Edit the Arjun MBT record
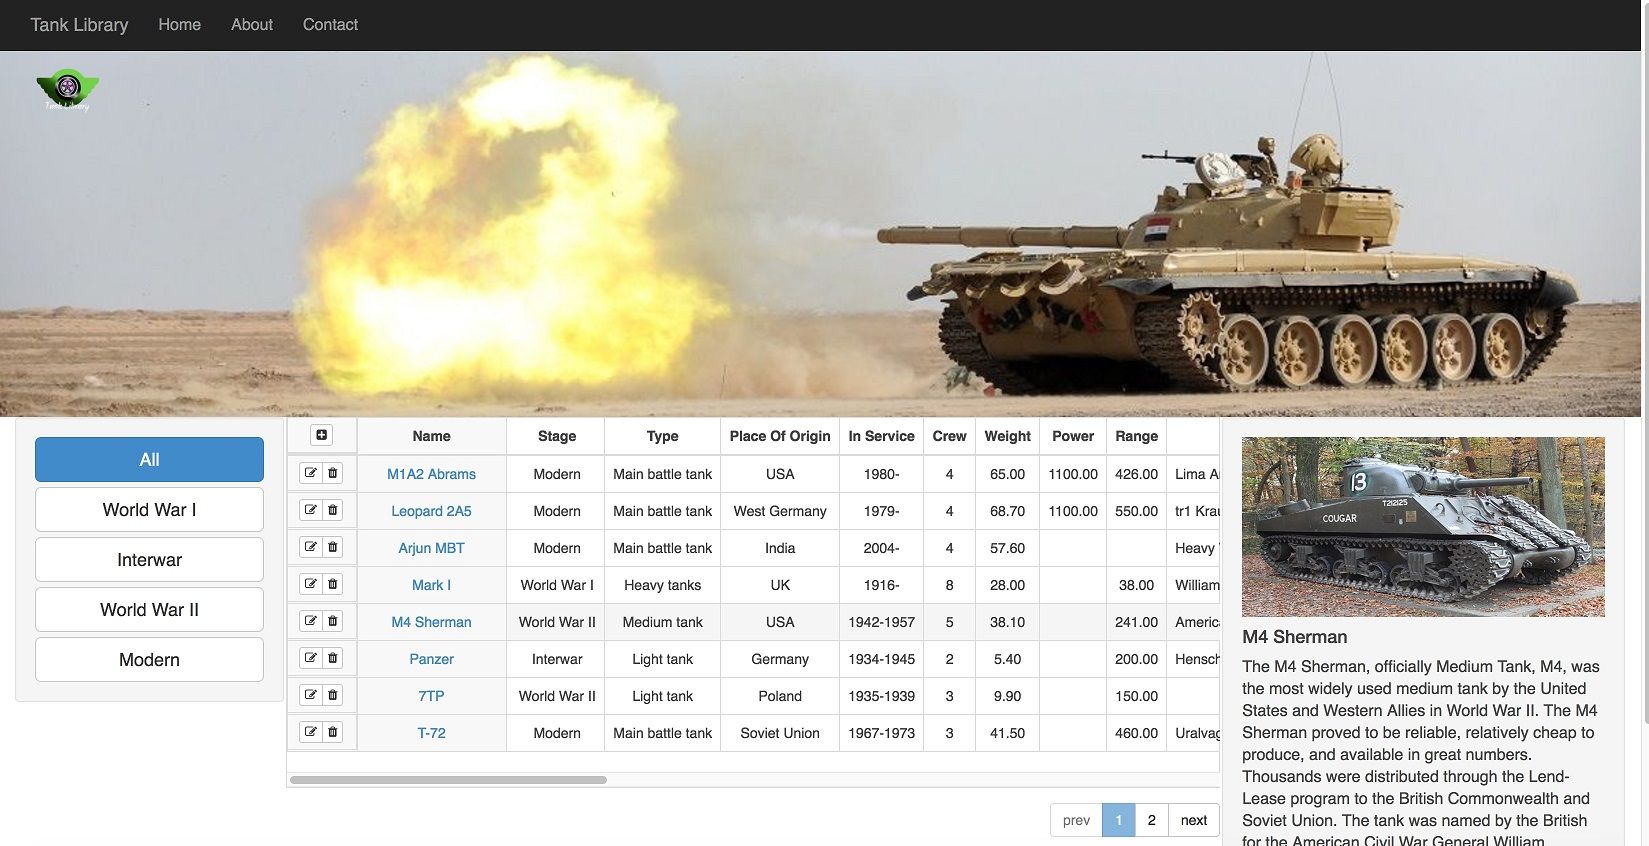Viewport: 1649px width, 846px height. pos(311,547)
